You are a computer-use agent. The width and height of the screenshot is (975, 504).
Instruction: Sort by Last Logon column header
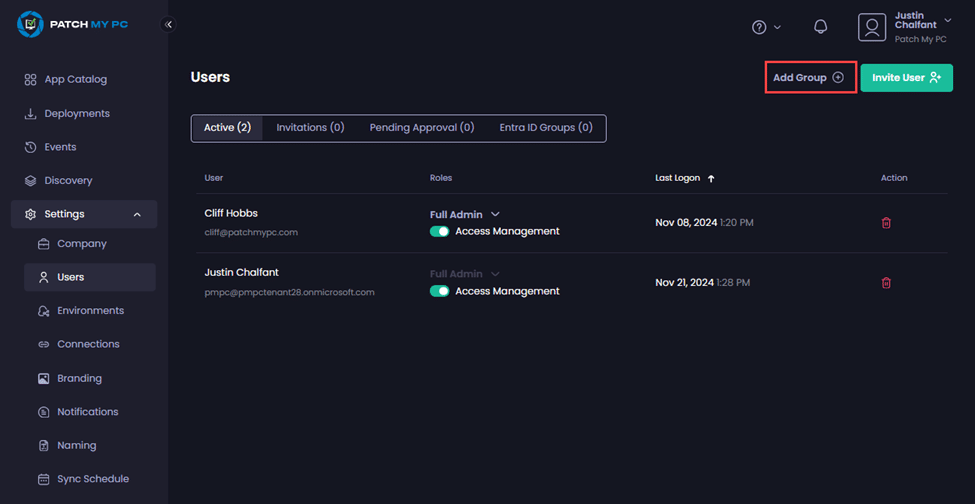pyautogui.click(x=685, y=178)
